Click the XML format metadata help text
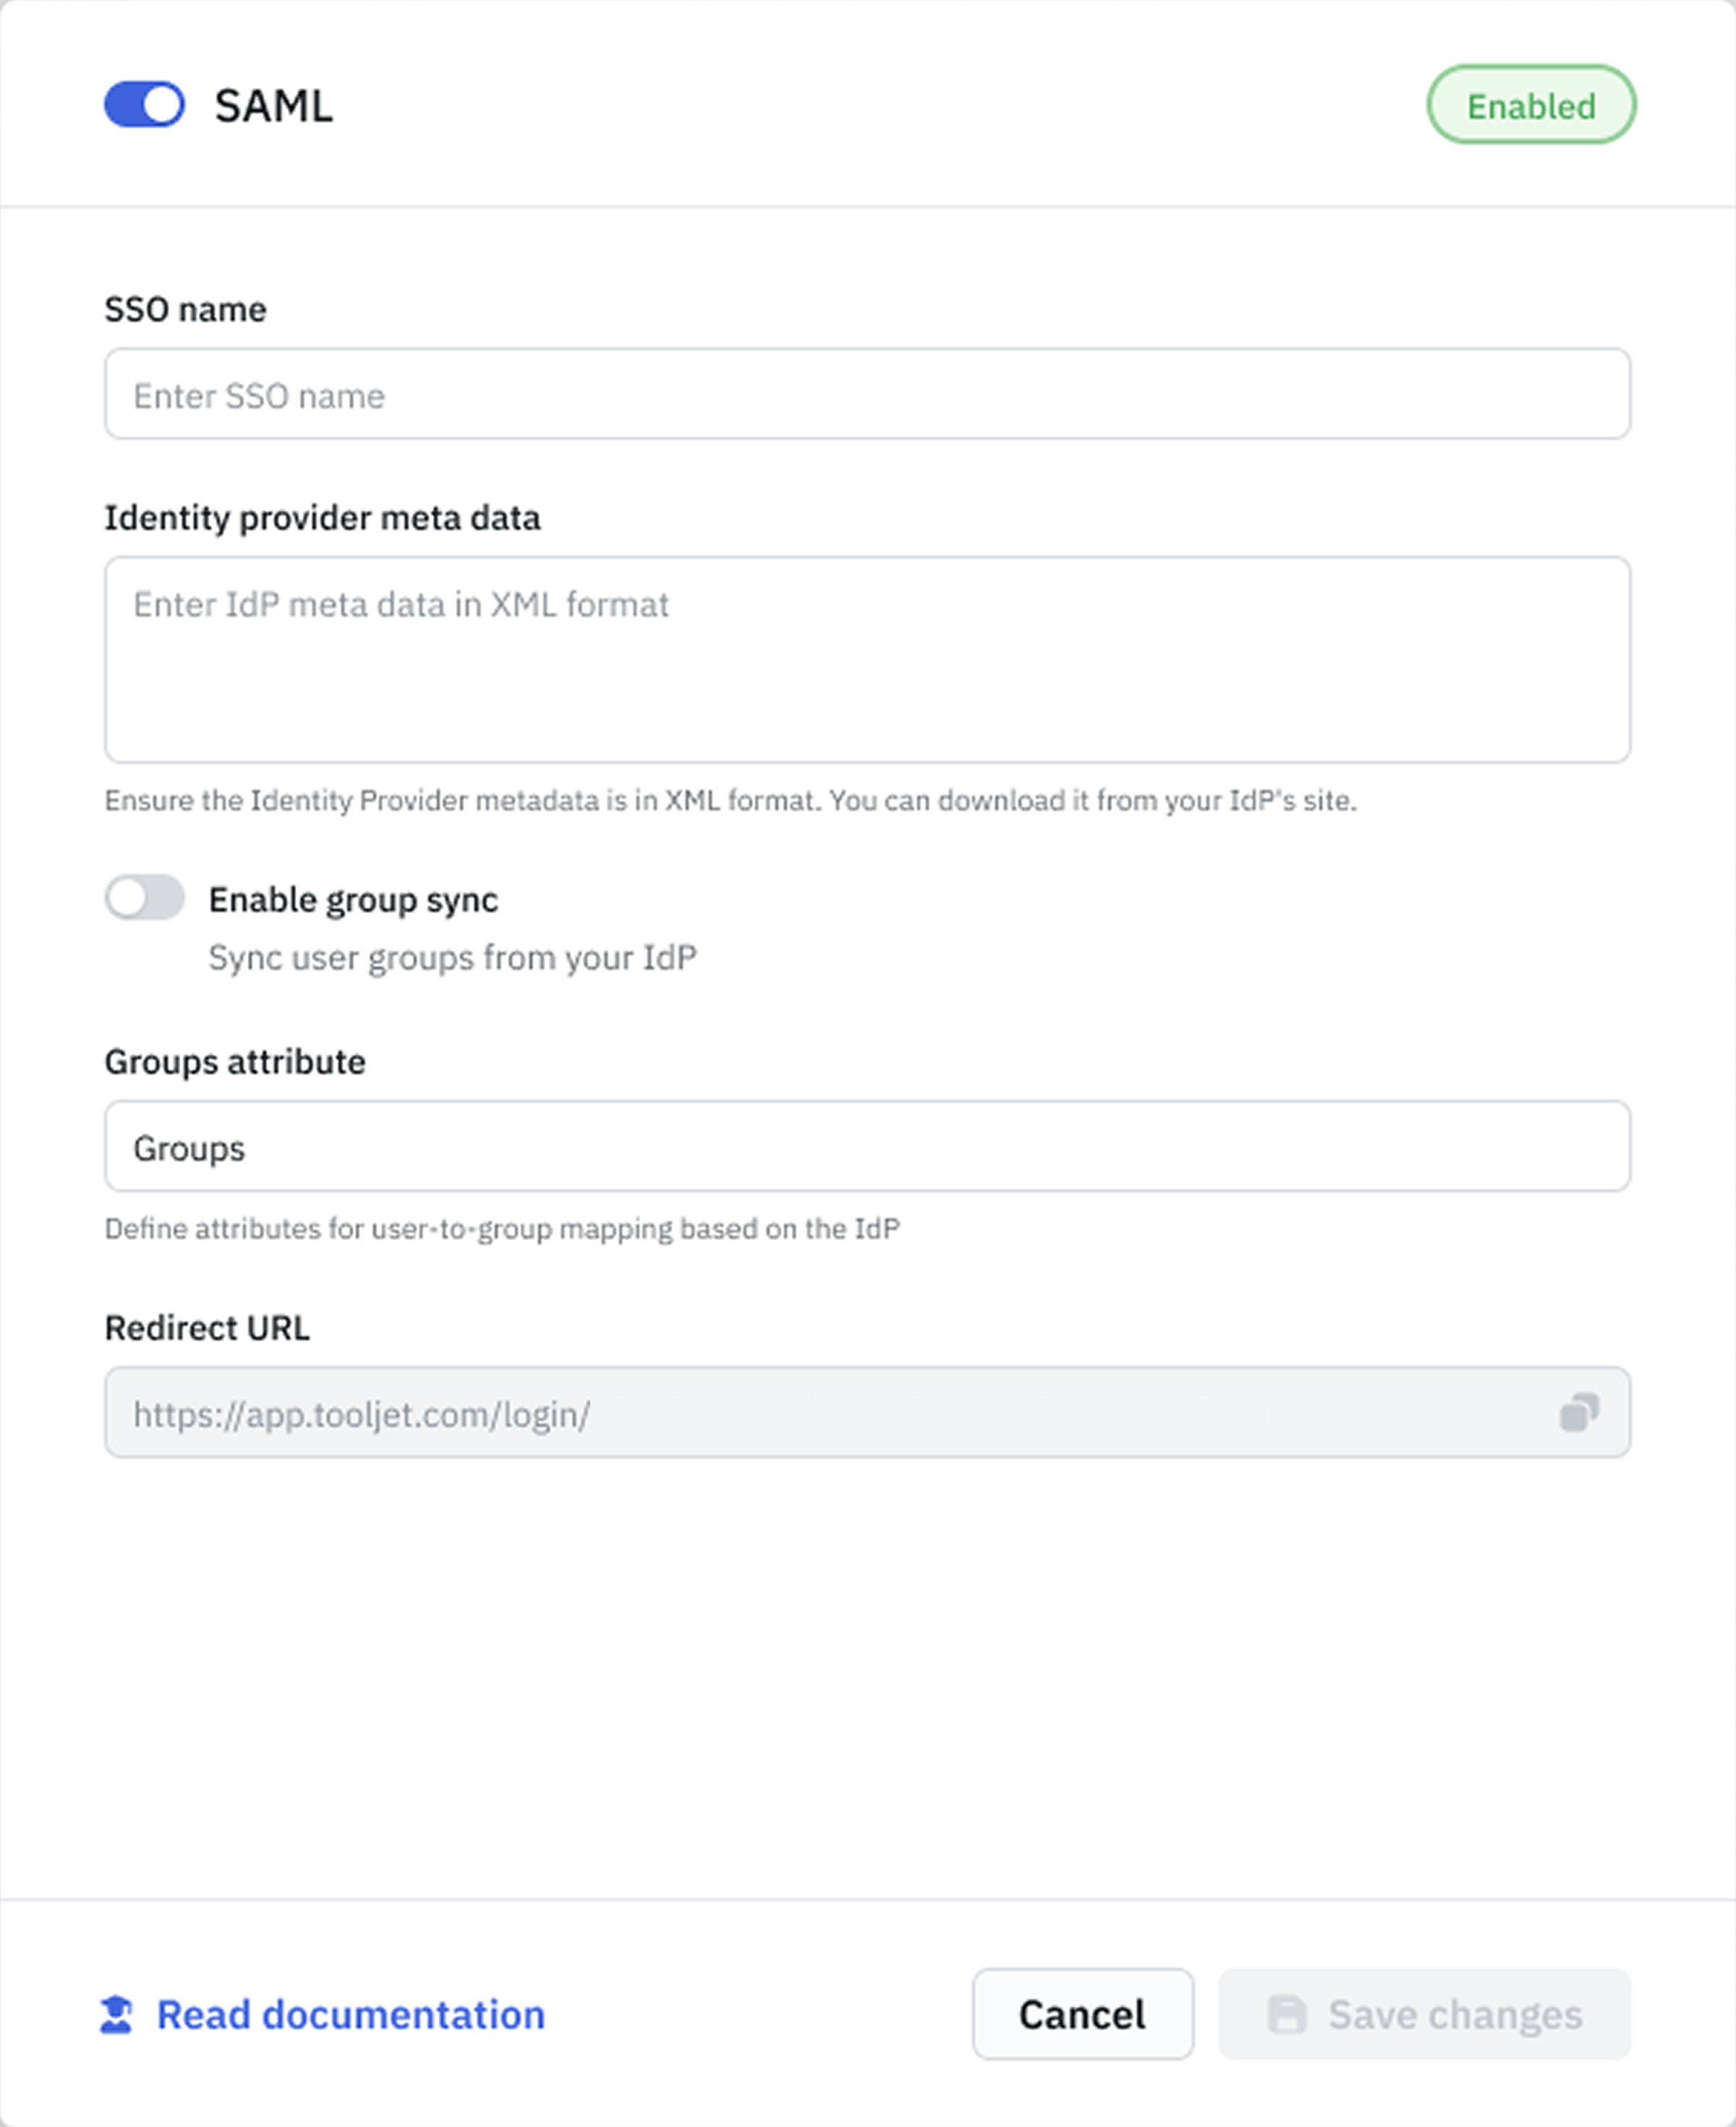Image resolution: width=1736 pixels, height=2127 pixels. coord(730,801)
